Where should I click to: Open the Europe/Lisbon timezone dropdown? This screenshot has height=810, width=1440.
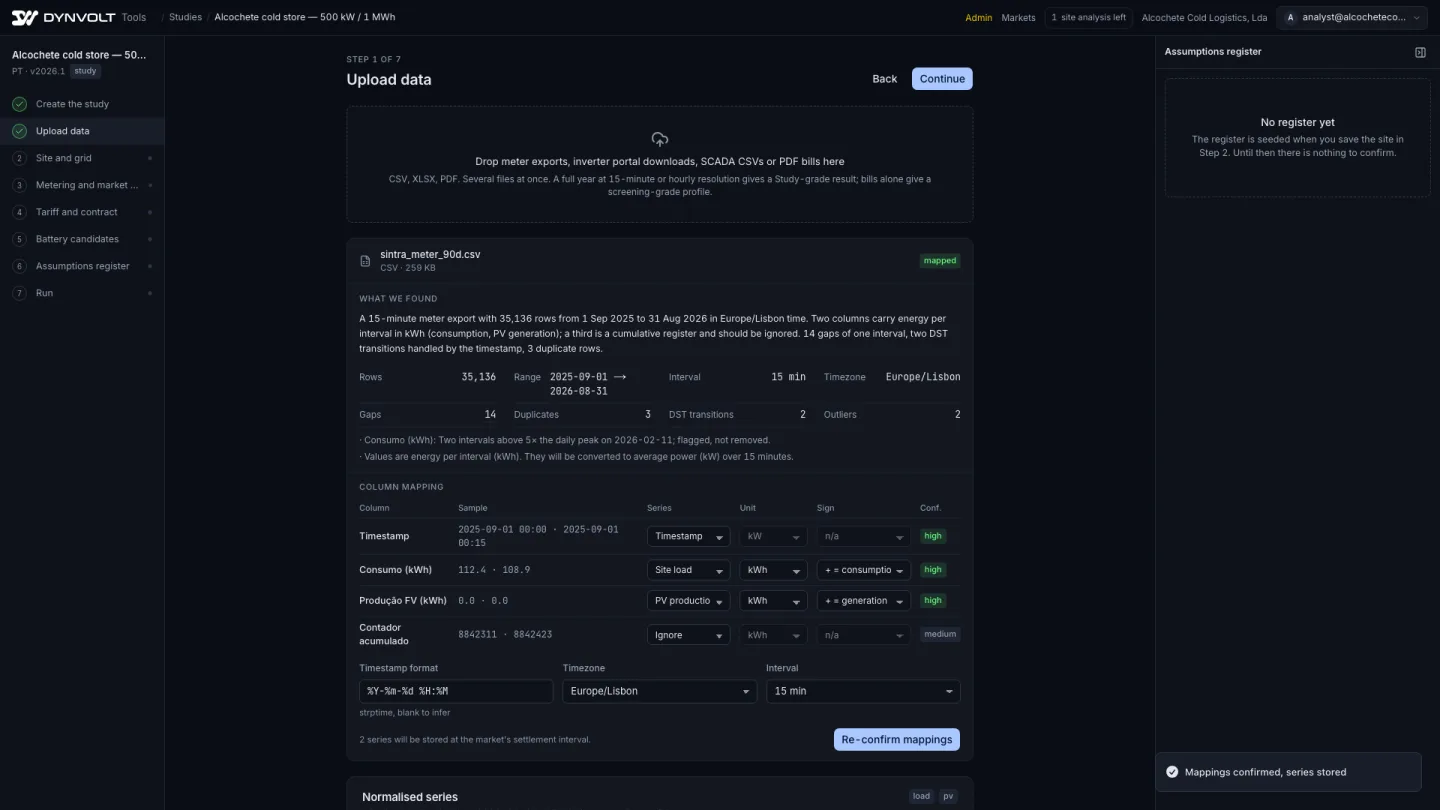tap(659, 691)
